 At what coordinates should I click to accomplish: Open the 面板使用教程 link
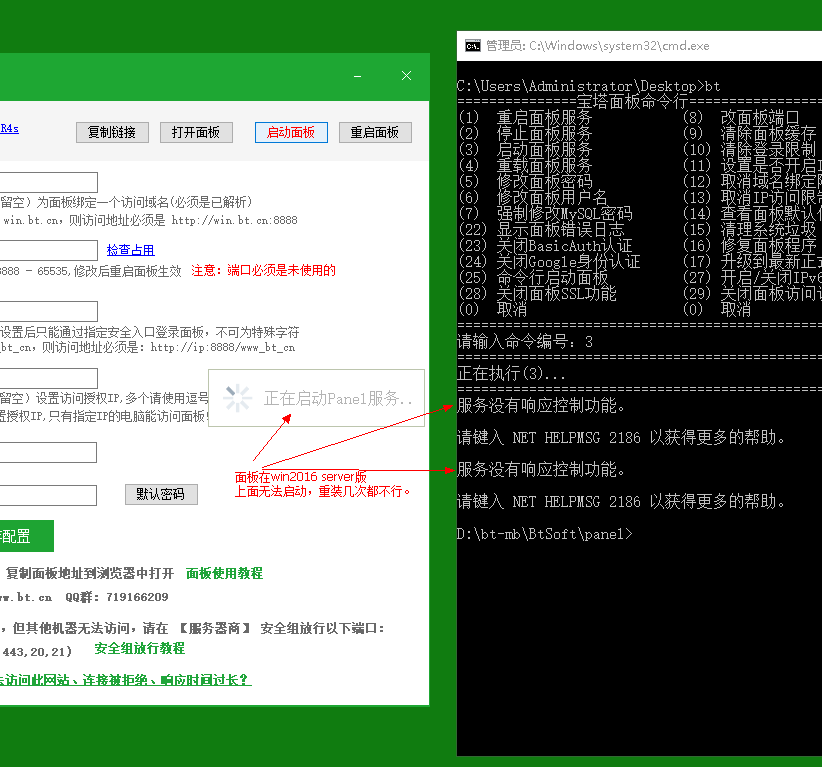(224, 573)
